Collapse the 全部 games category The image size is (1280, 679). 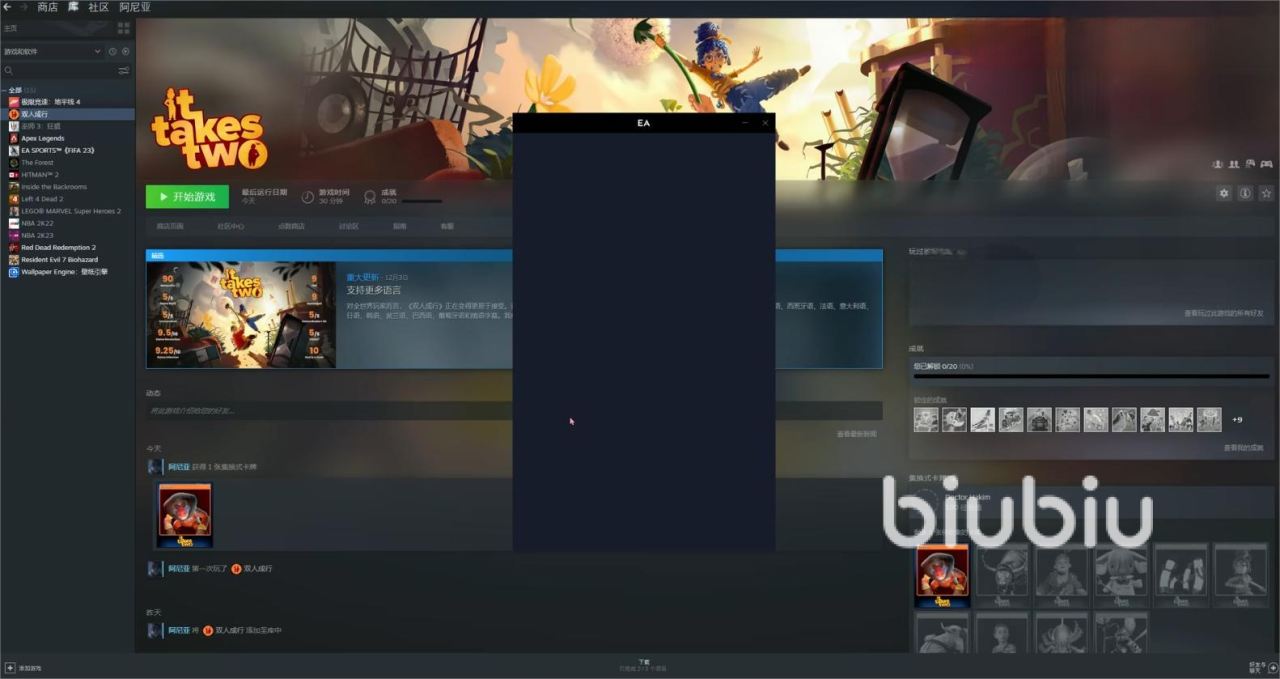tap(5, 90)
